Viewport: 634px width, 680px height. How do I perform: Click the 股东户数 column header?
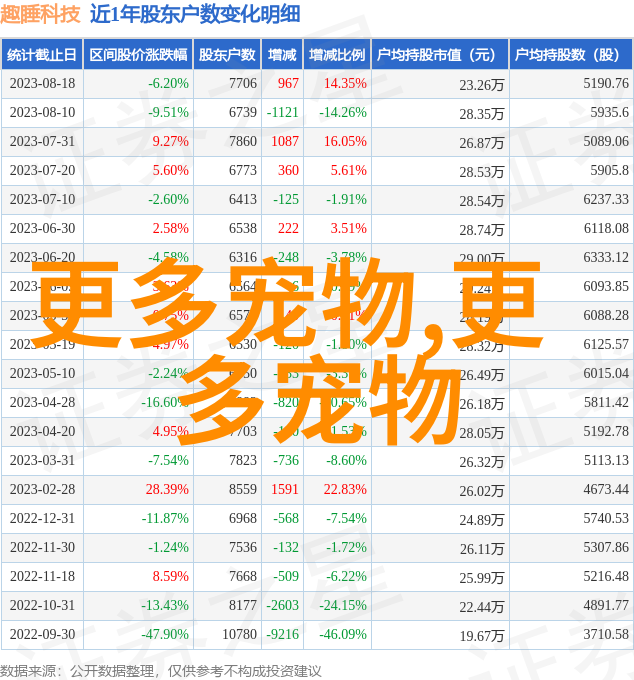tap(227, 55)
